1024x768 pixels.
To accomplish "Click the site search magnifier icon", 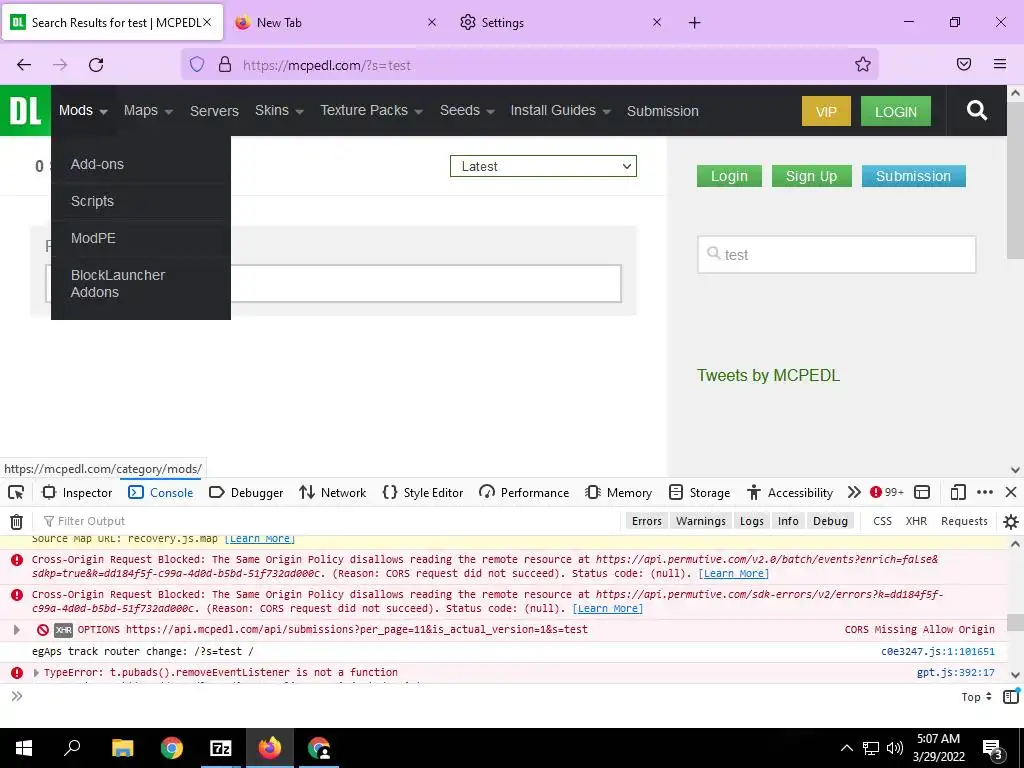I will click(976, 110).
